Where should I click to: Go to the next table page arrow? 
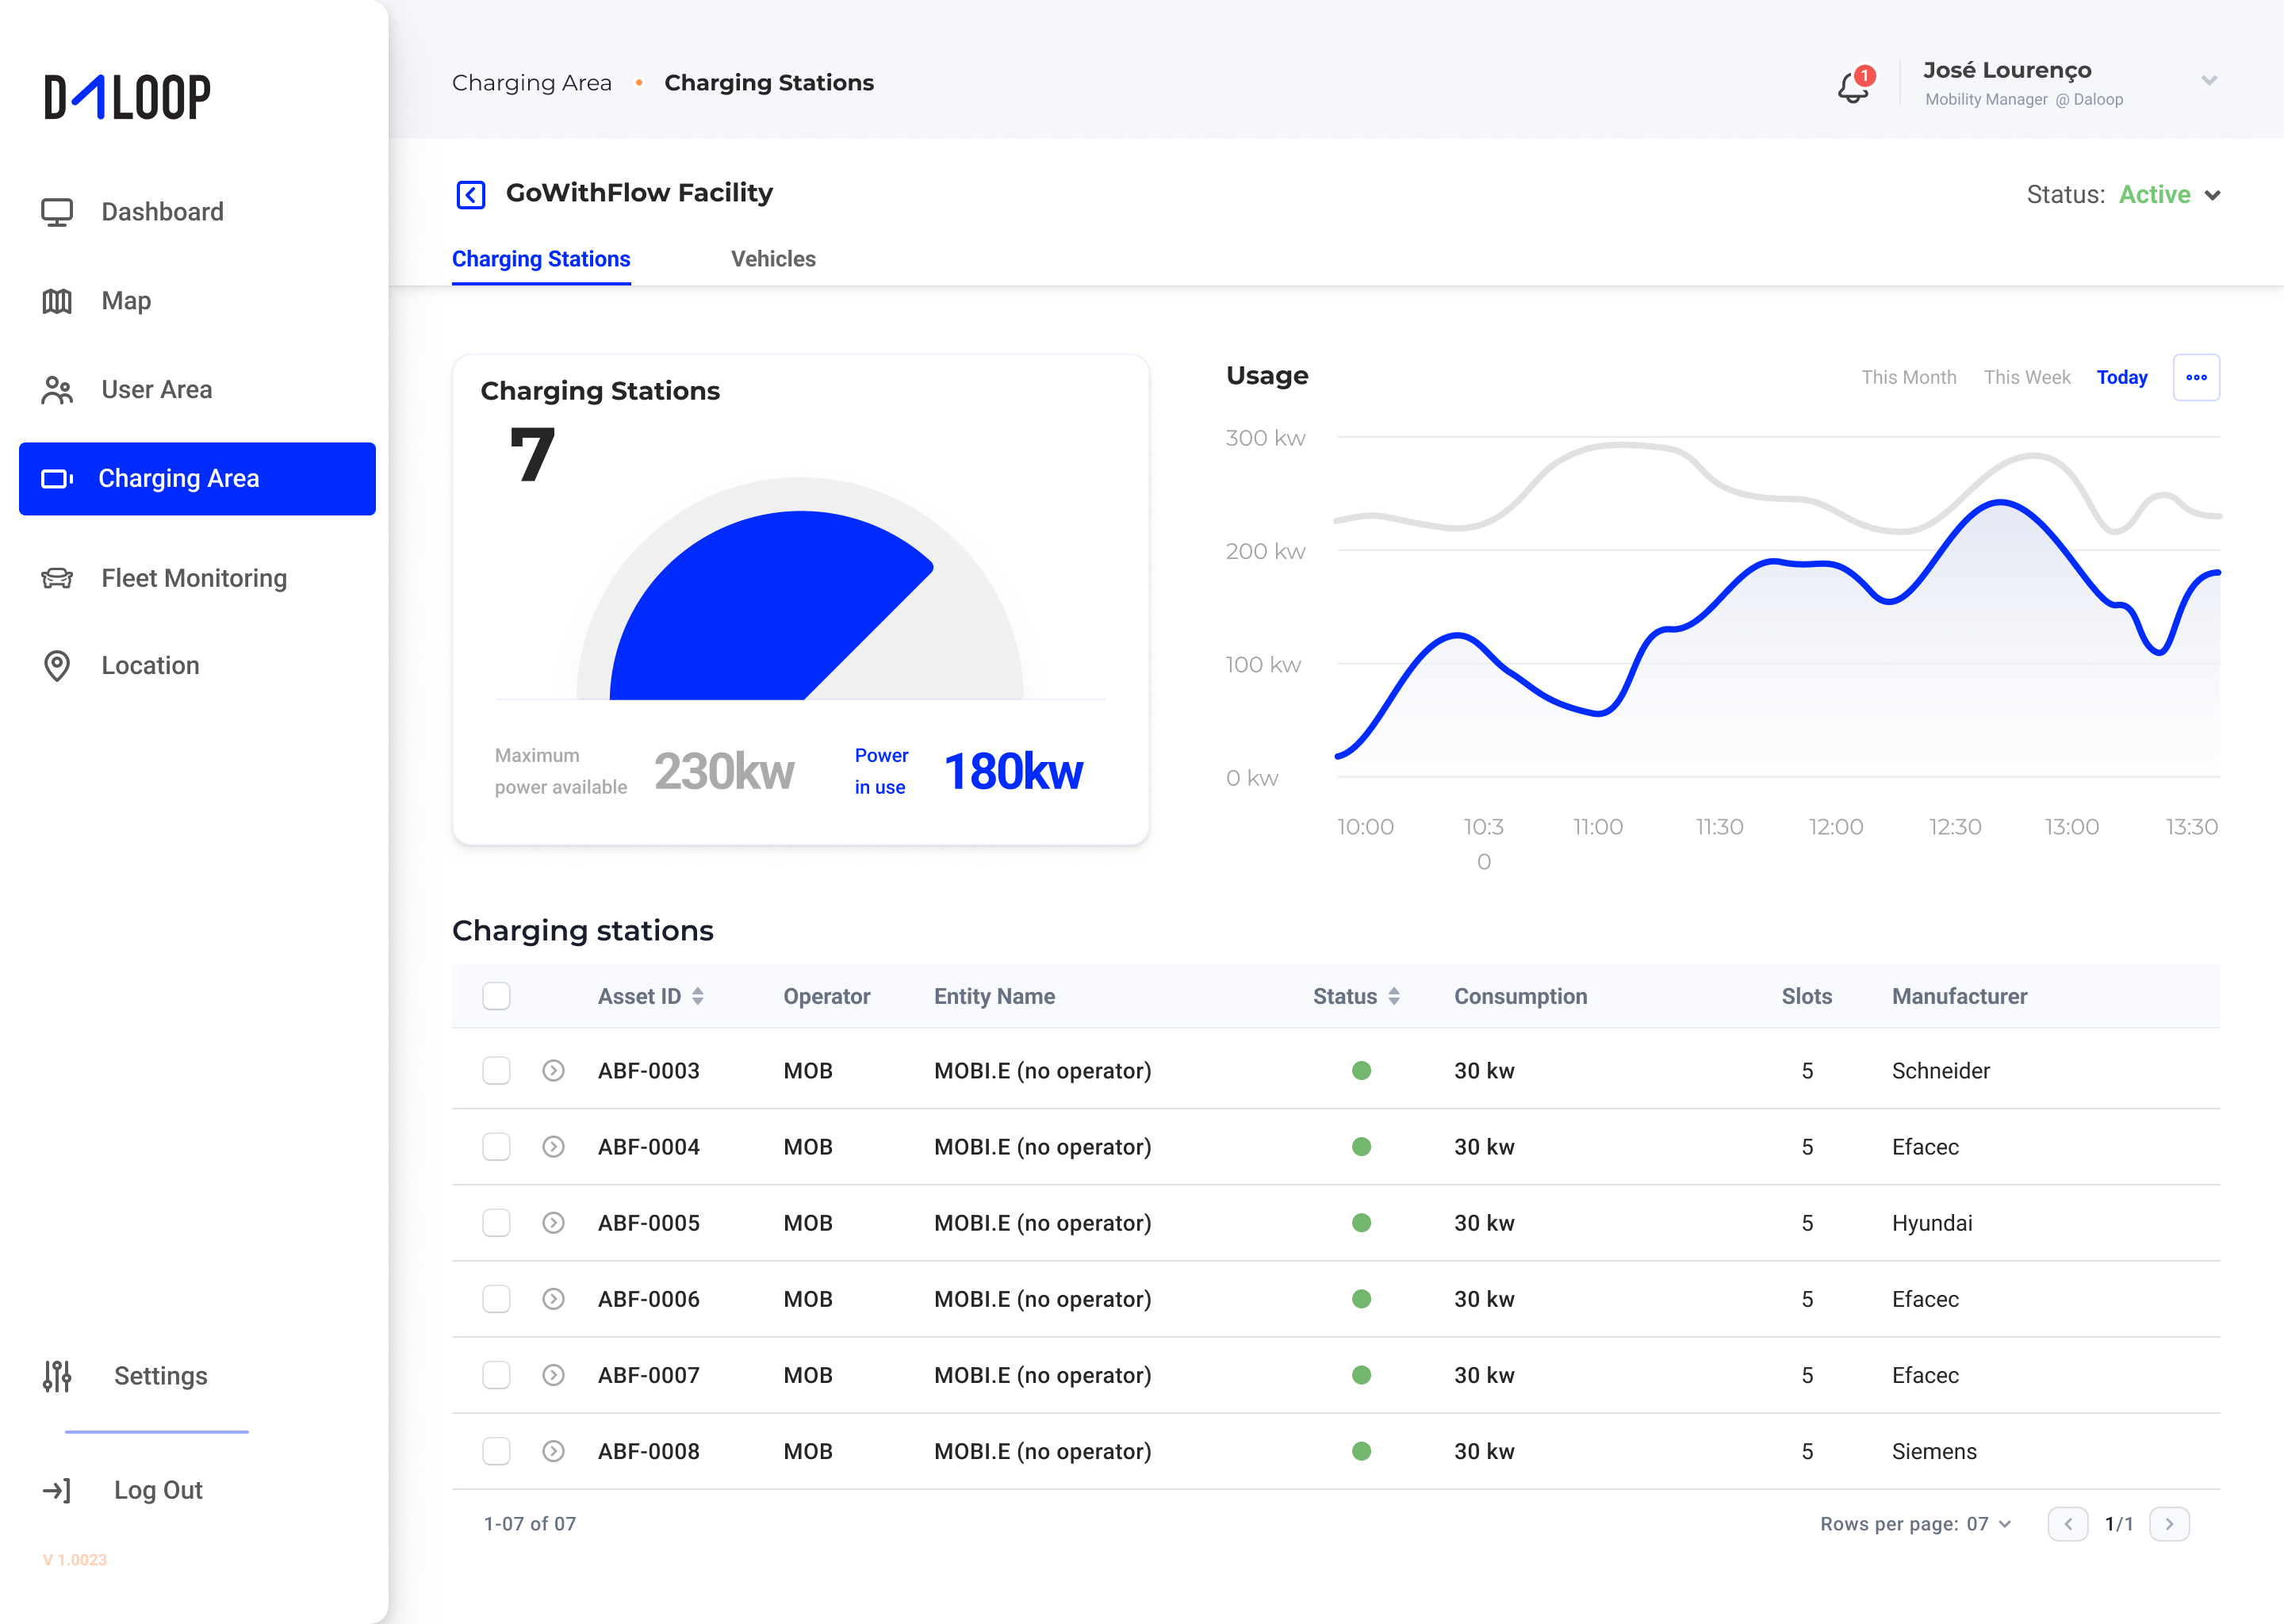2168,1524
